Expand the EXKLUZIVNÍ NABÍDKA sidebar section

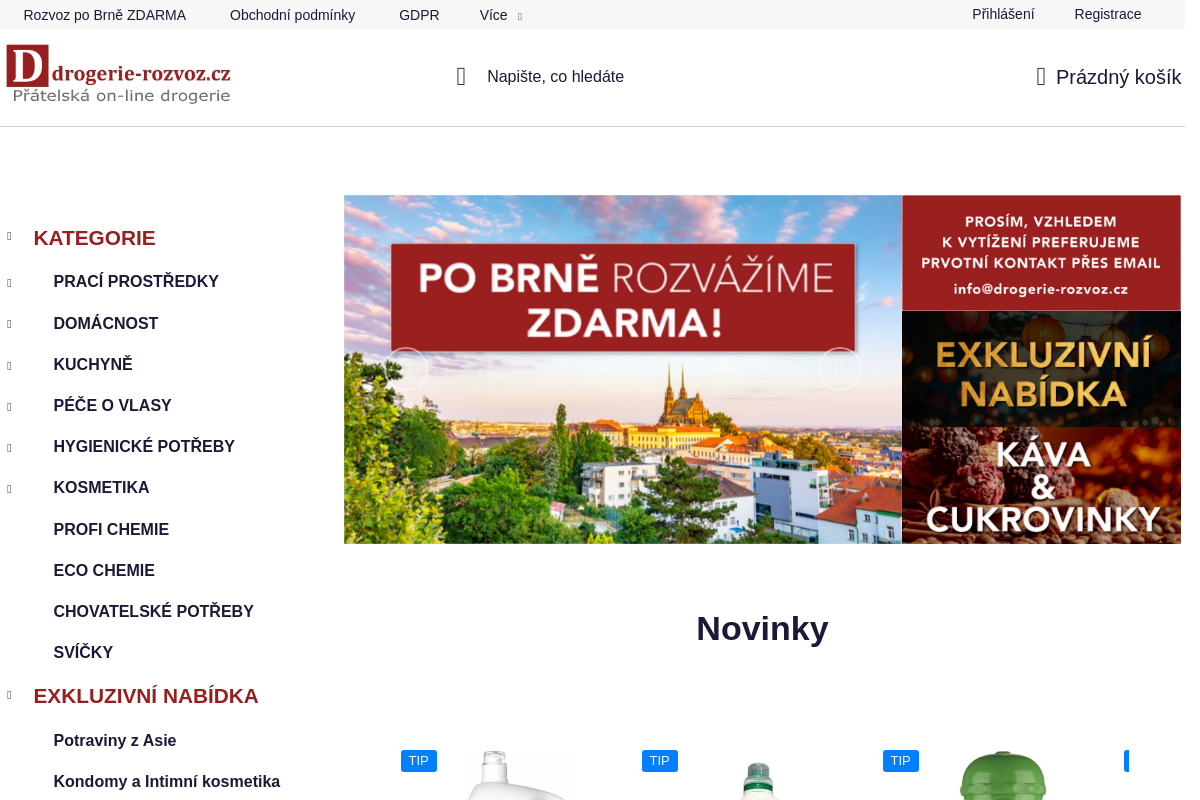click(9, 695)
